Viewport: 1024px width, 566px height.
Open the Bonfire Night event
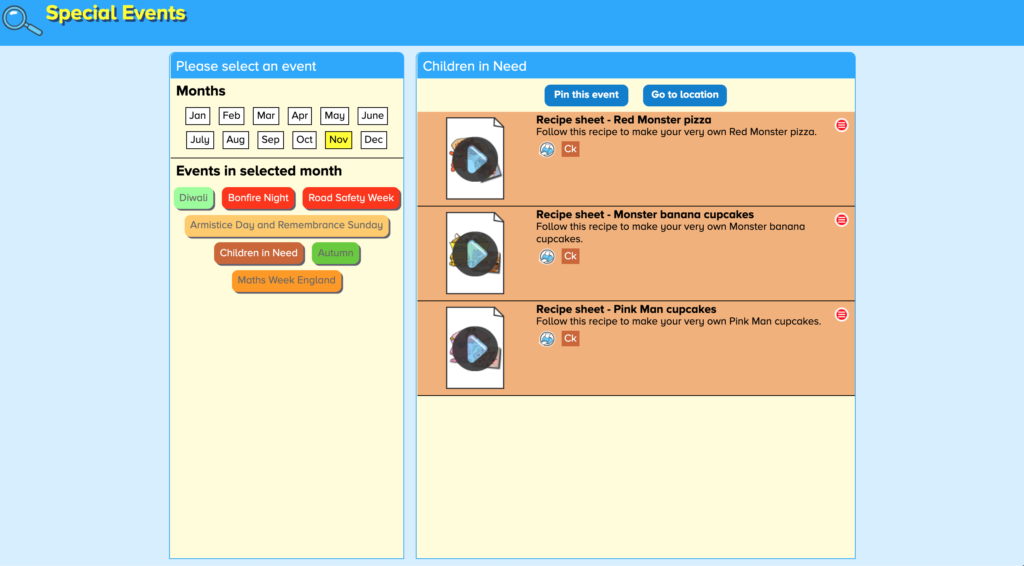click(258, 198)
